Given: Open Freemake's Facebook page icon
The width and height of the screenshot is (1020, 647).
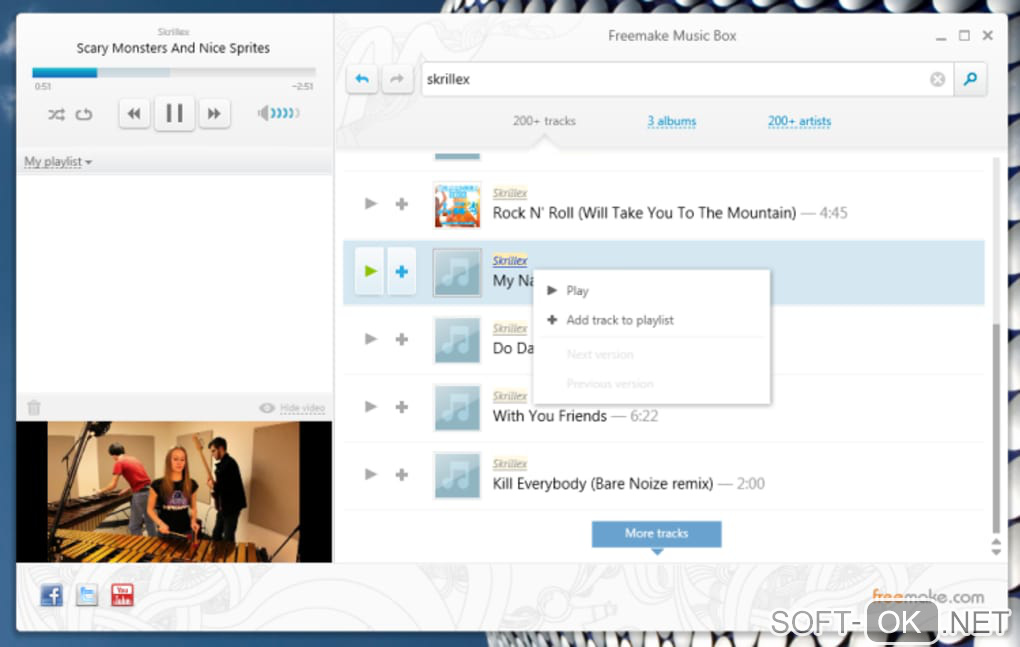Looking at the screenshot, I should coord(51,595).
